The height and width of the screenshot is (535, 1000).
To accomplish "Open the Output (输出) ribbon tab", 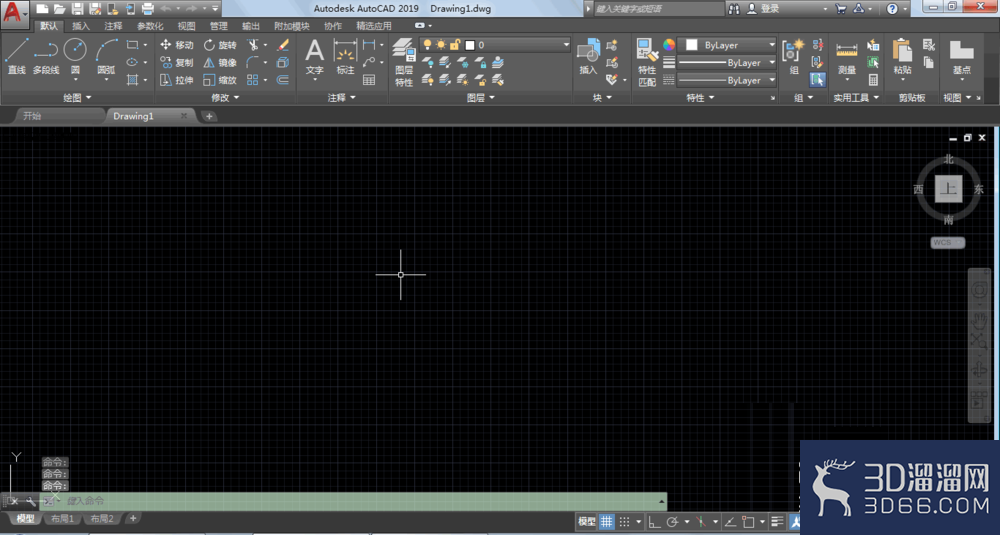I will [251, 26].
